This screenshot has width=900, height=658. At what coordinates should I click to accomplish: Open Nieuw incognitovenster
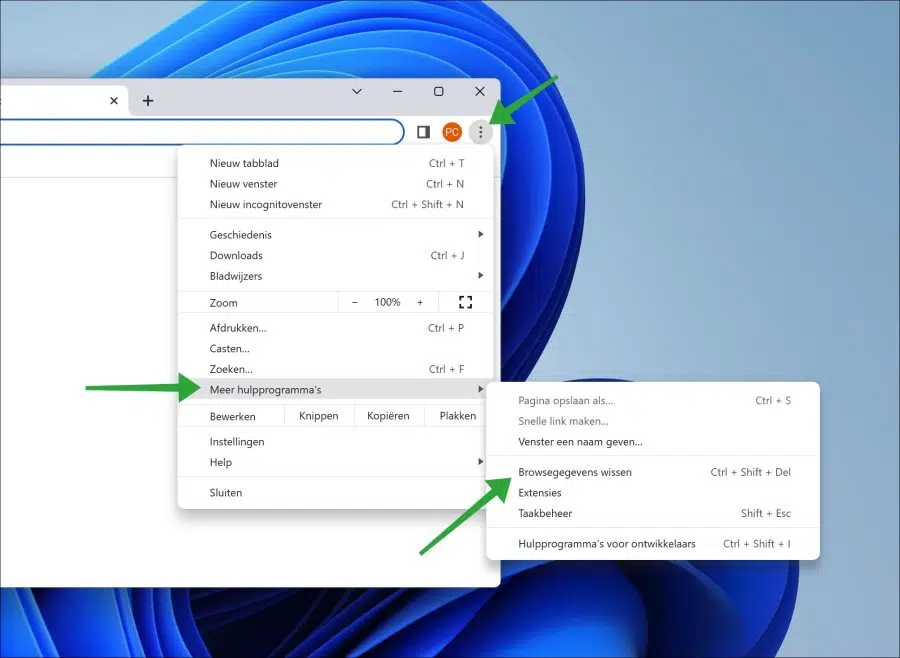tap(336, 204)
